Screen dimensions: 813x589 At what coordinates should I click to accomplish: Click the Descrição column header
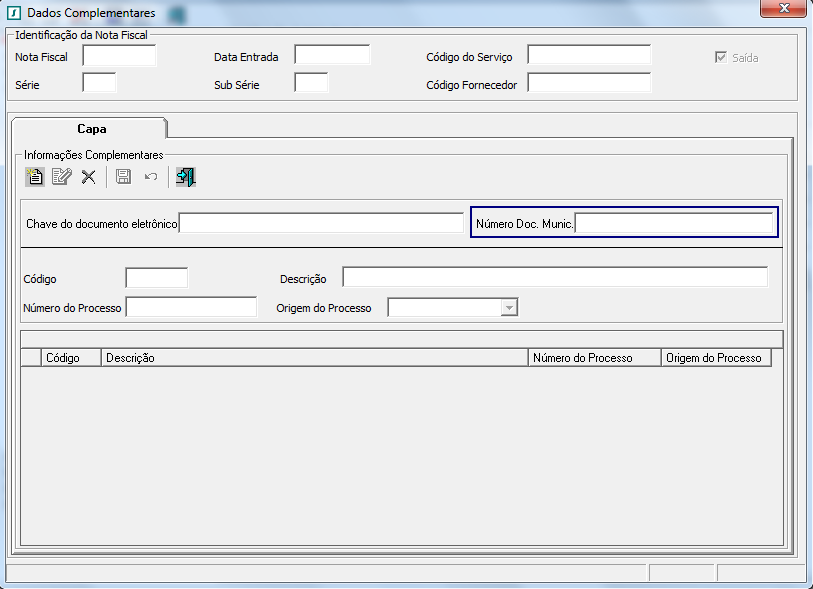[314, 358]
